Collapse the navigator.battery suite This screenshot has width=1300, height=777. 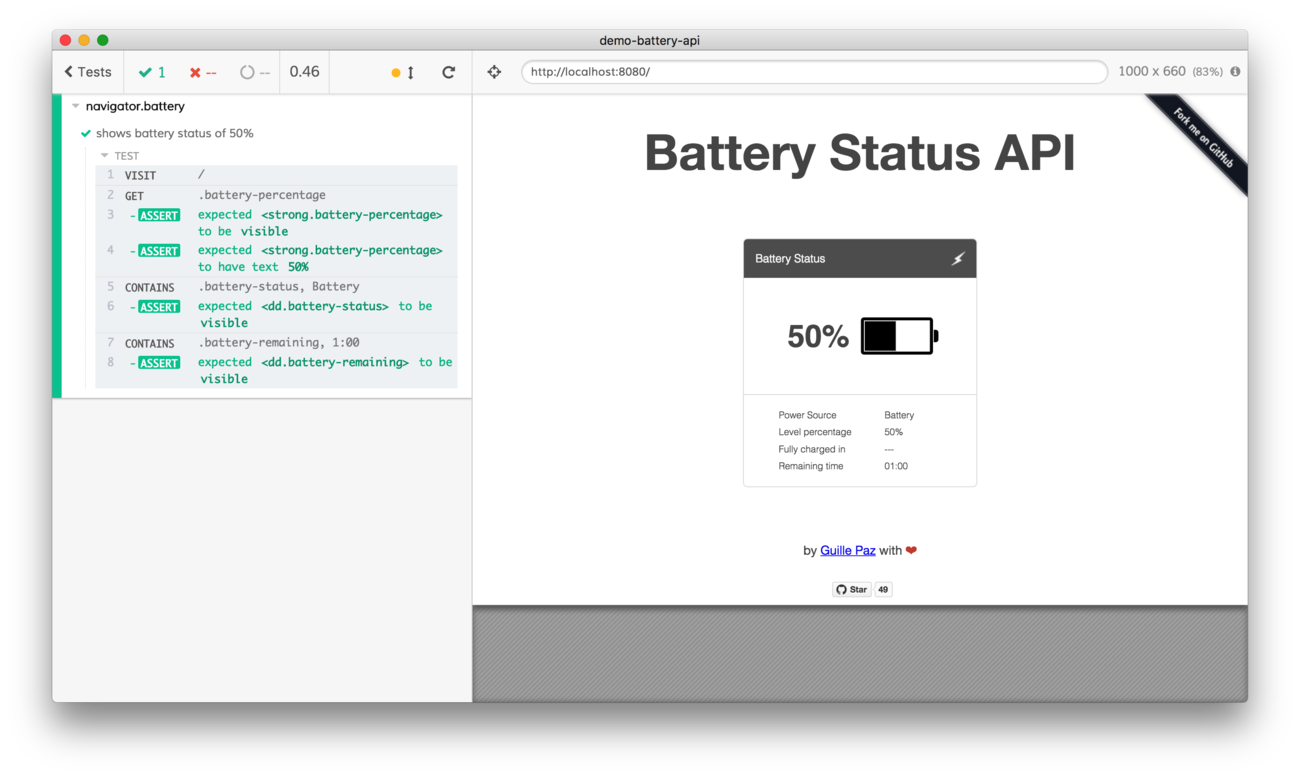tap(76, 106)
